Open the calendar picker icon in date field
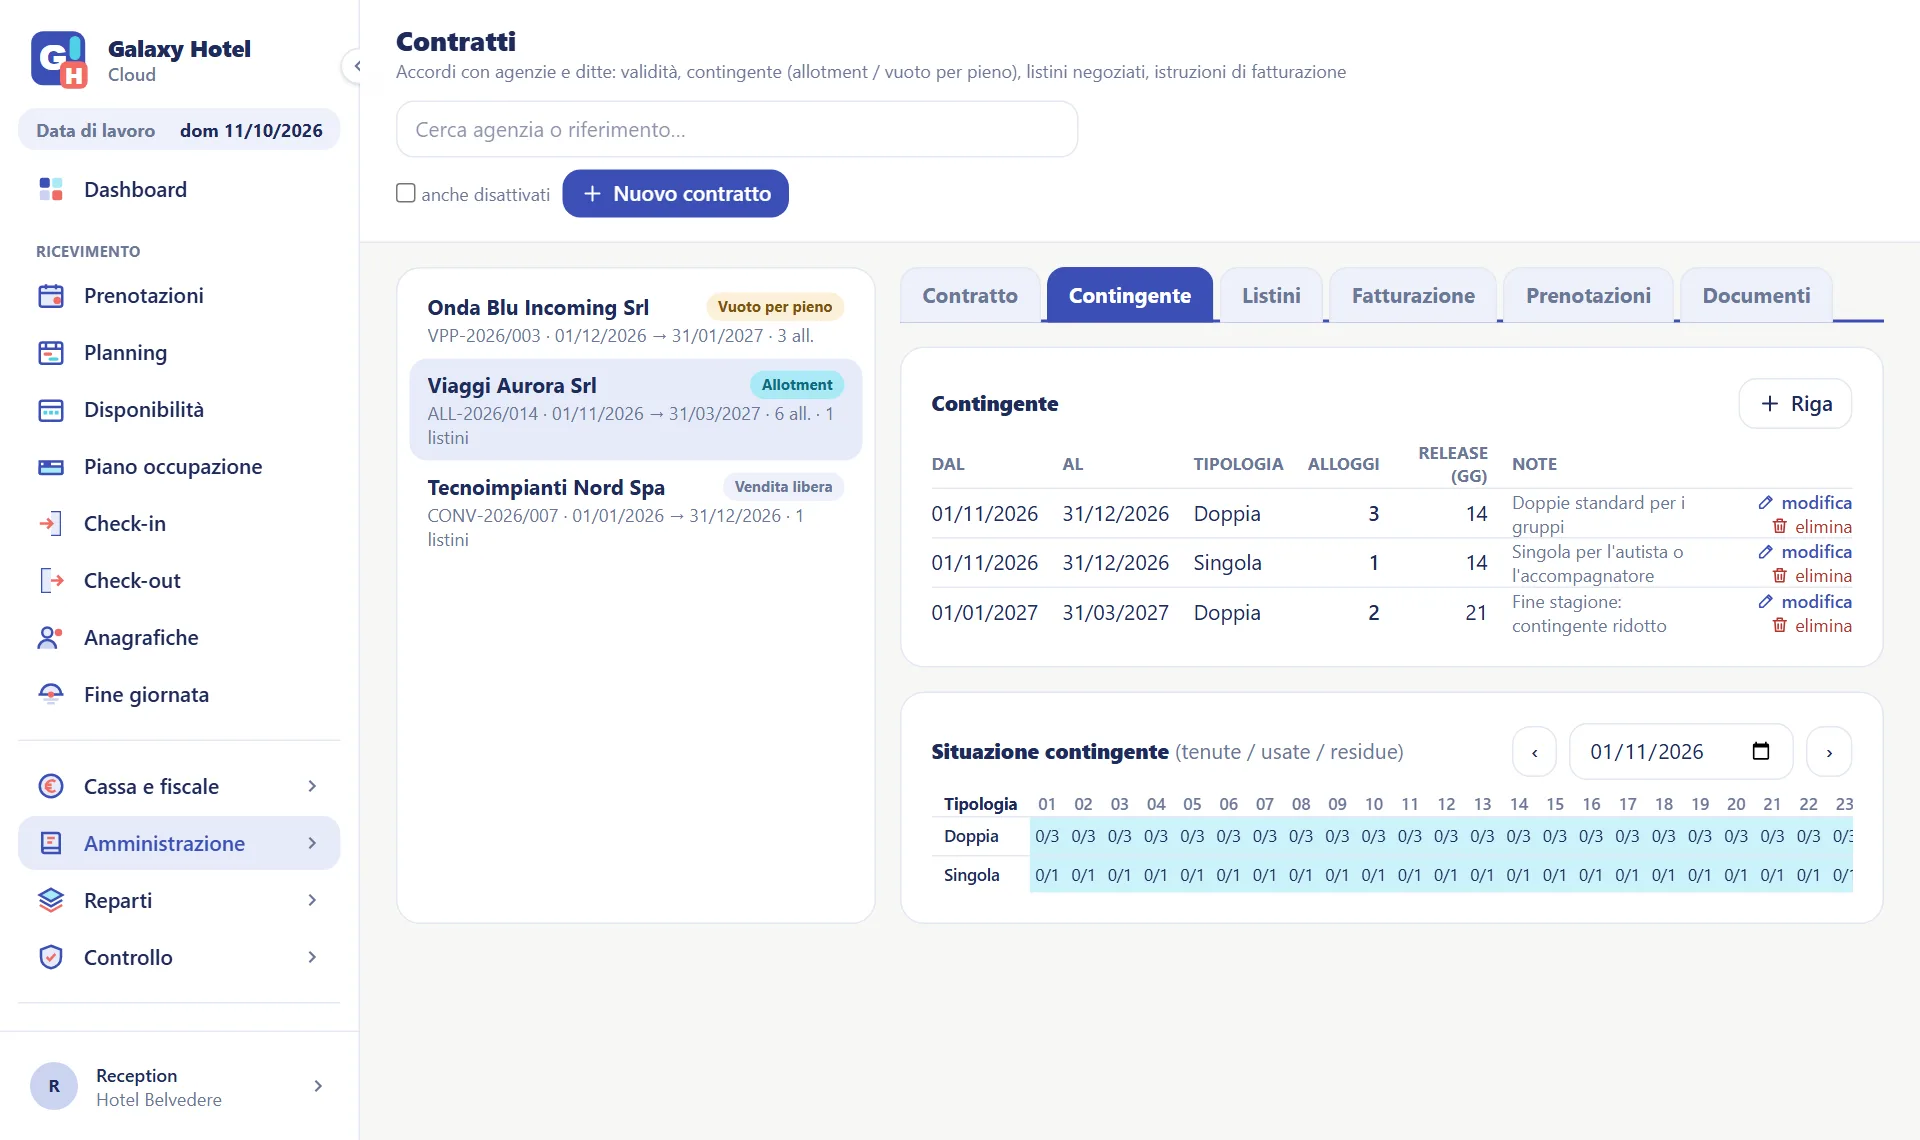The width and height of the screenshot is (1920, 1140). coord(1761,751)
